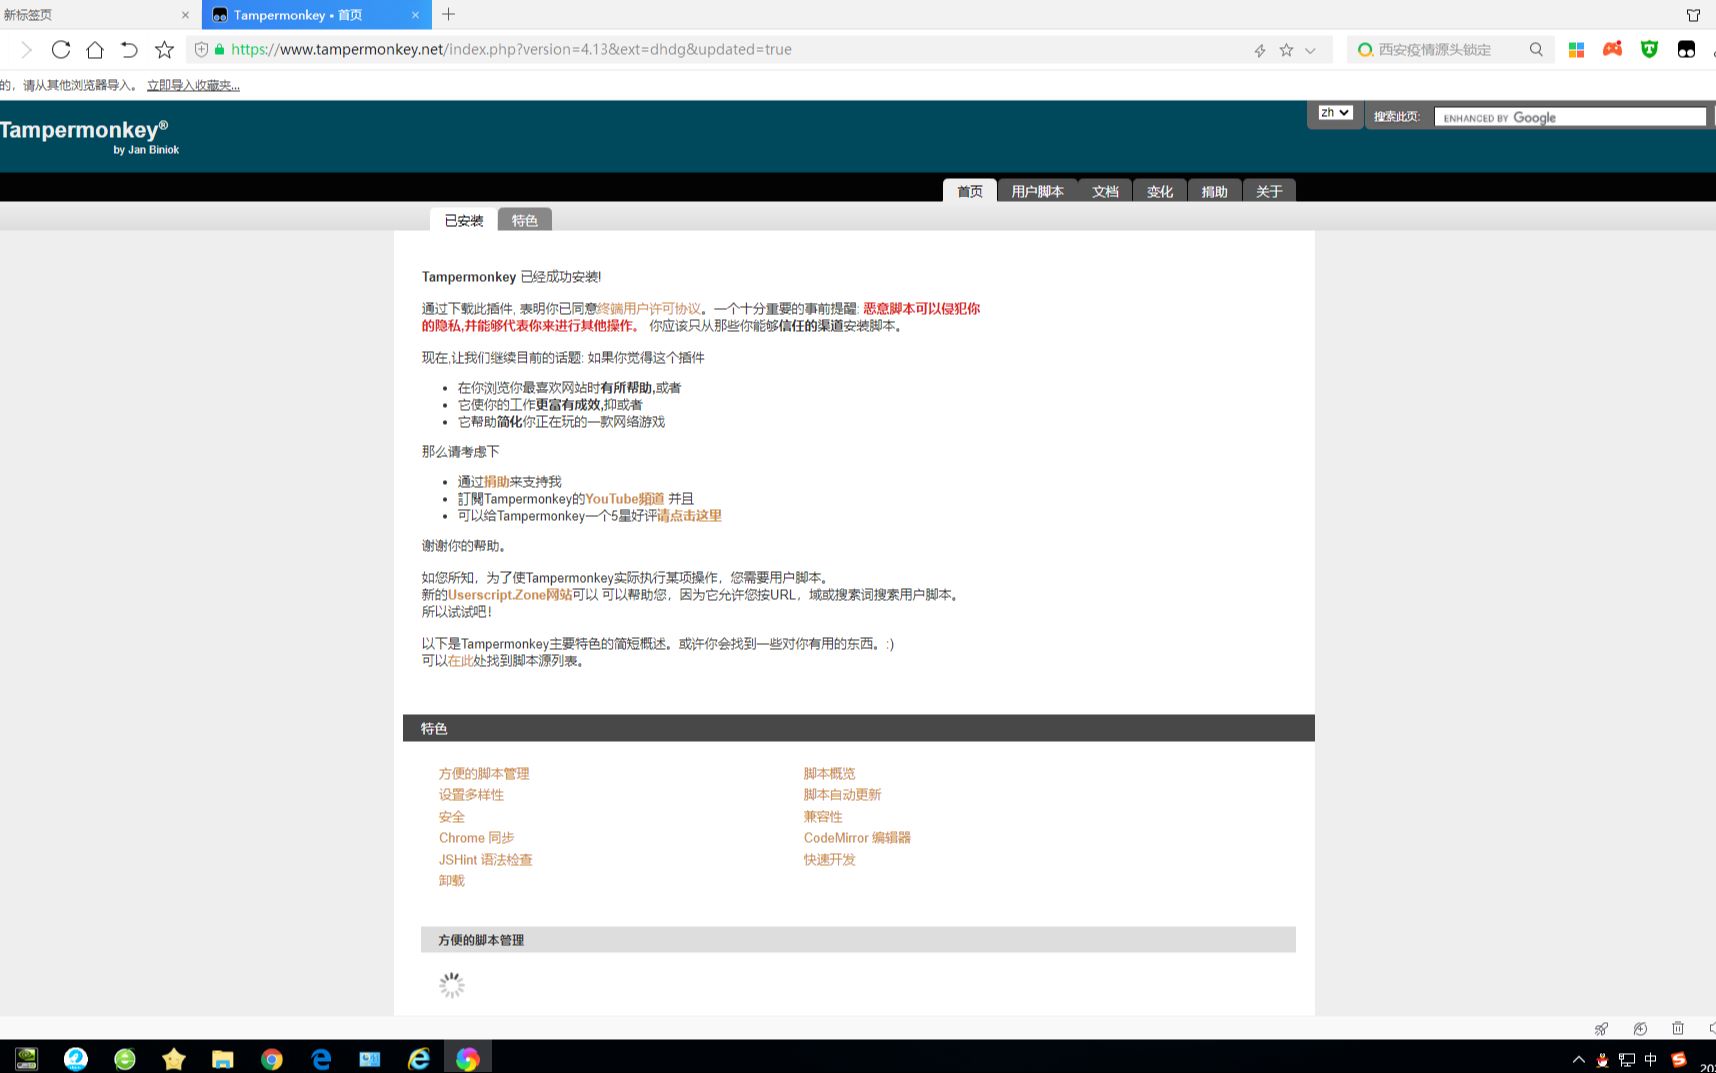This screenshot has width=1716, height=1073.
Task: Launch Chrome from the taskbar
Action: click(x=271, y=1058)
